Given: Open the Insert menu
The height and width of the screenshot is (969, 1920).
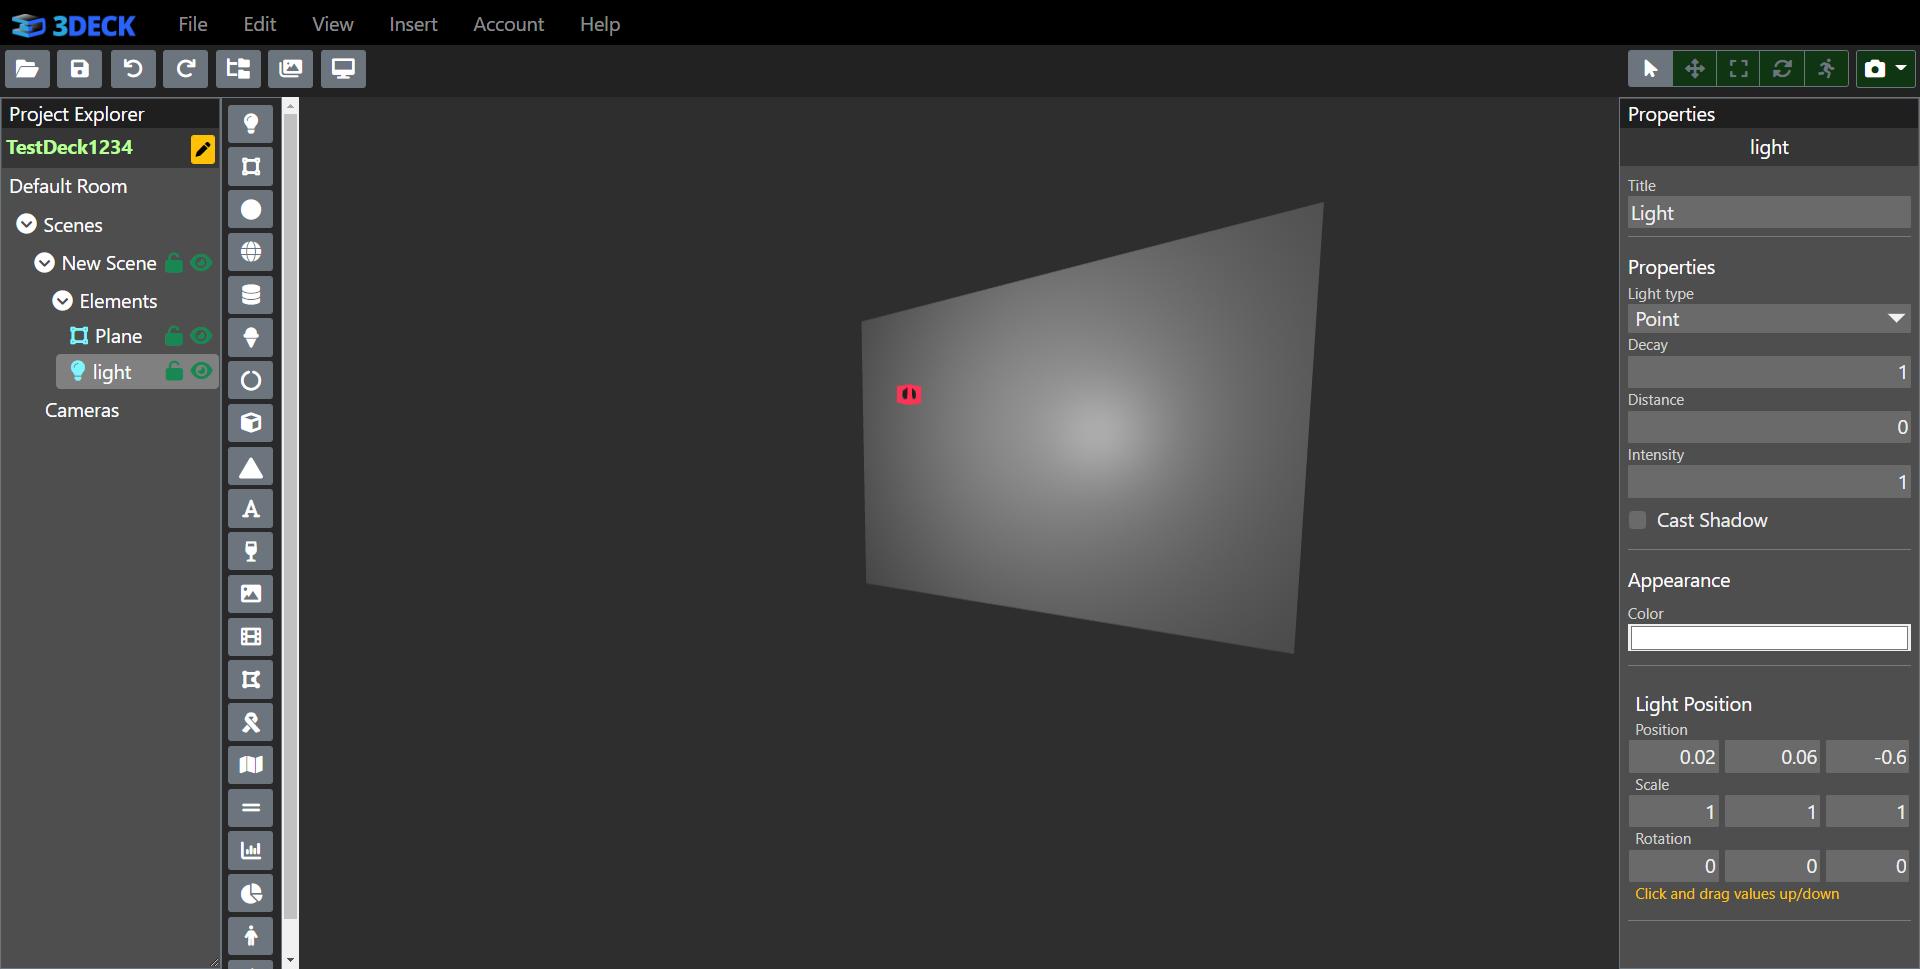Looking at the screenshot, I should point(413,24).
